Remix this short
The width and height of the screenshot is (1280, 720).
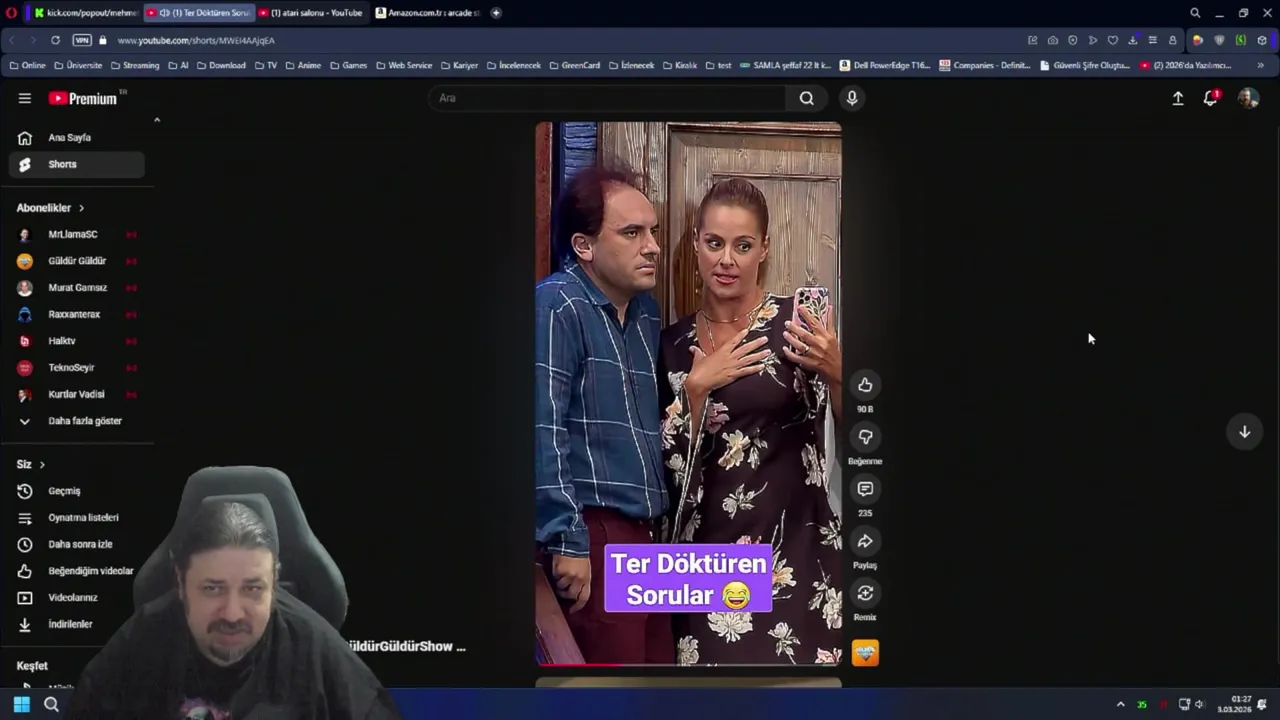[865, 593]
